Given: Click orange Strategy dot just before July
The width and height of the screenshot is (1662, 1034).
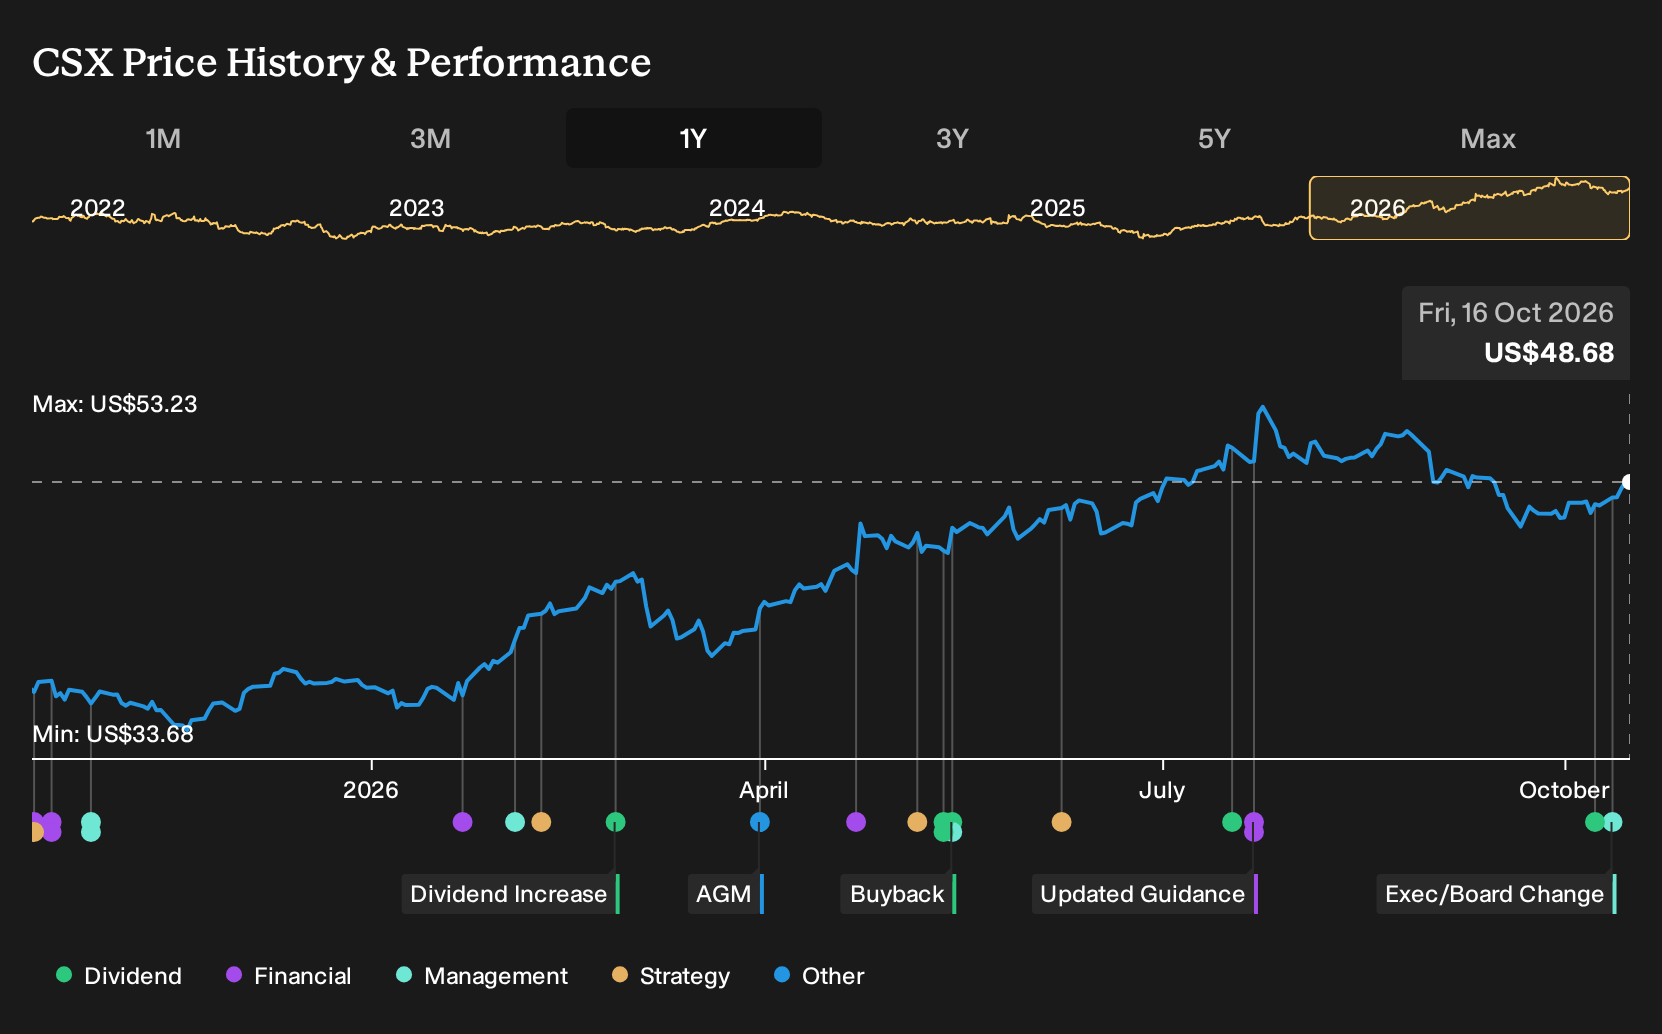Looking at the screenshot, I should (1062, 822).
